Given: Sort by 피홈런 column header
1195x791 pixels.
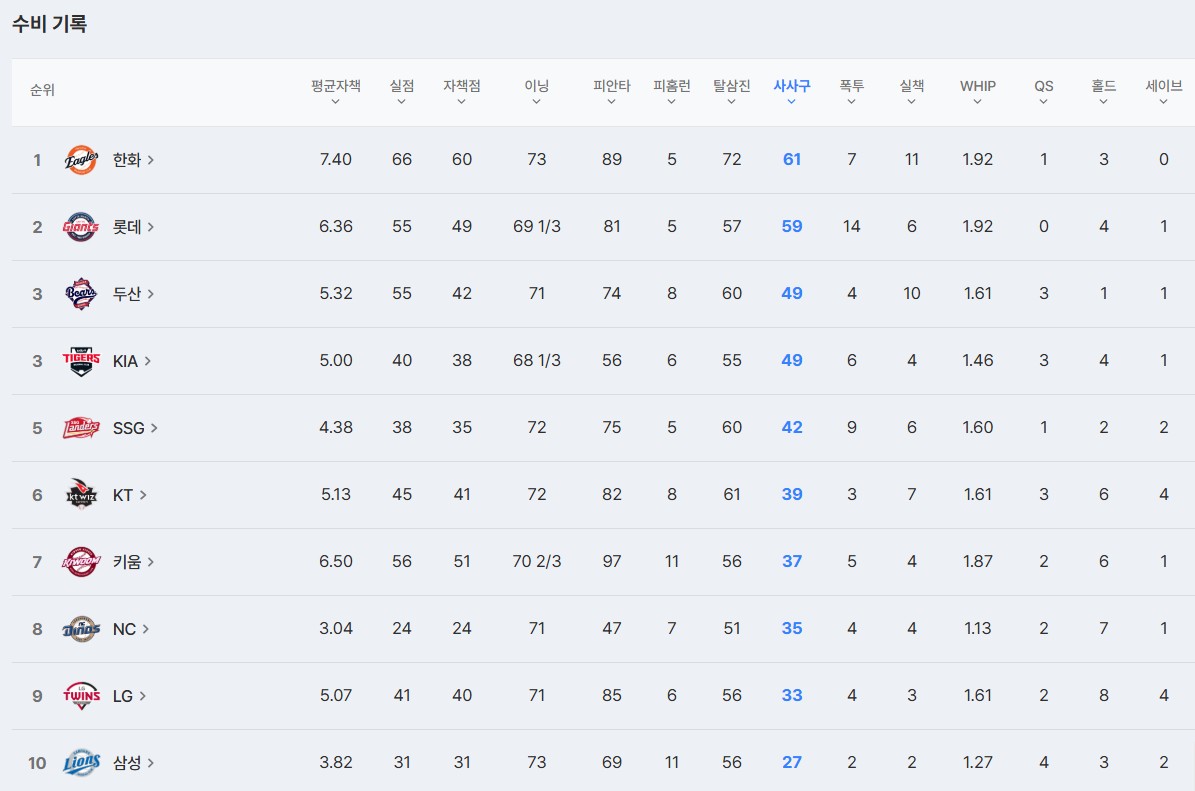Looking at the screenshot, I should (671, 91).
